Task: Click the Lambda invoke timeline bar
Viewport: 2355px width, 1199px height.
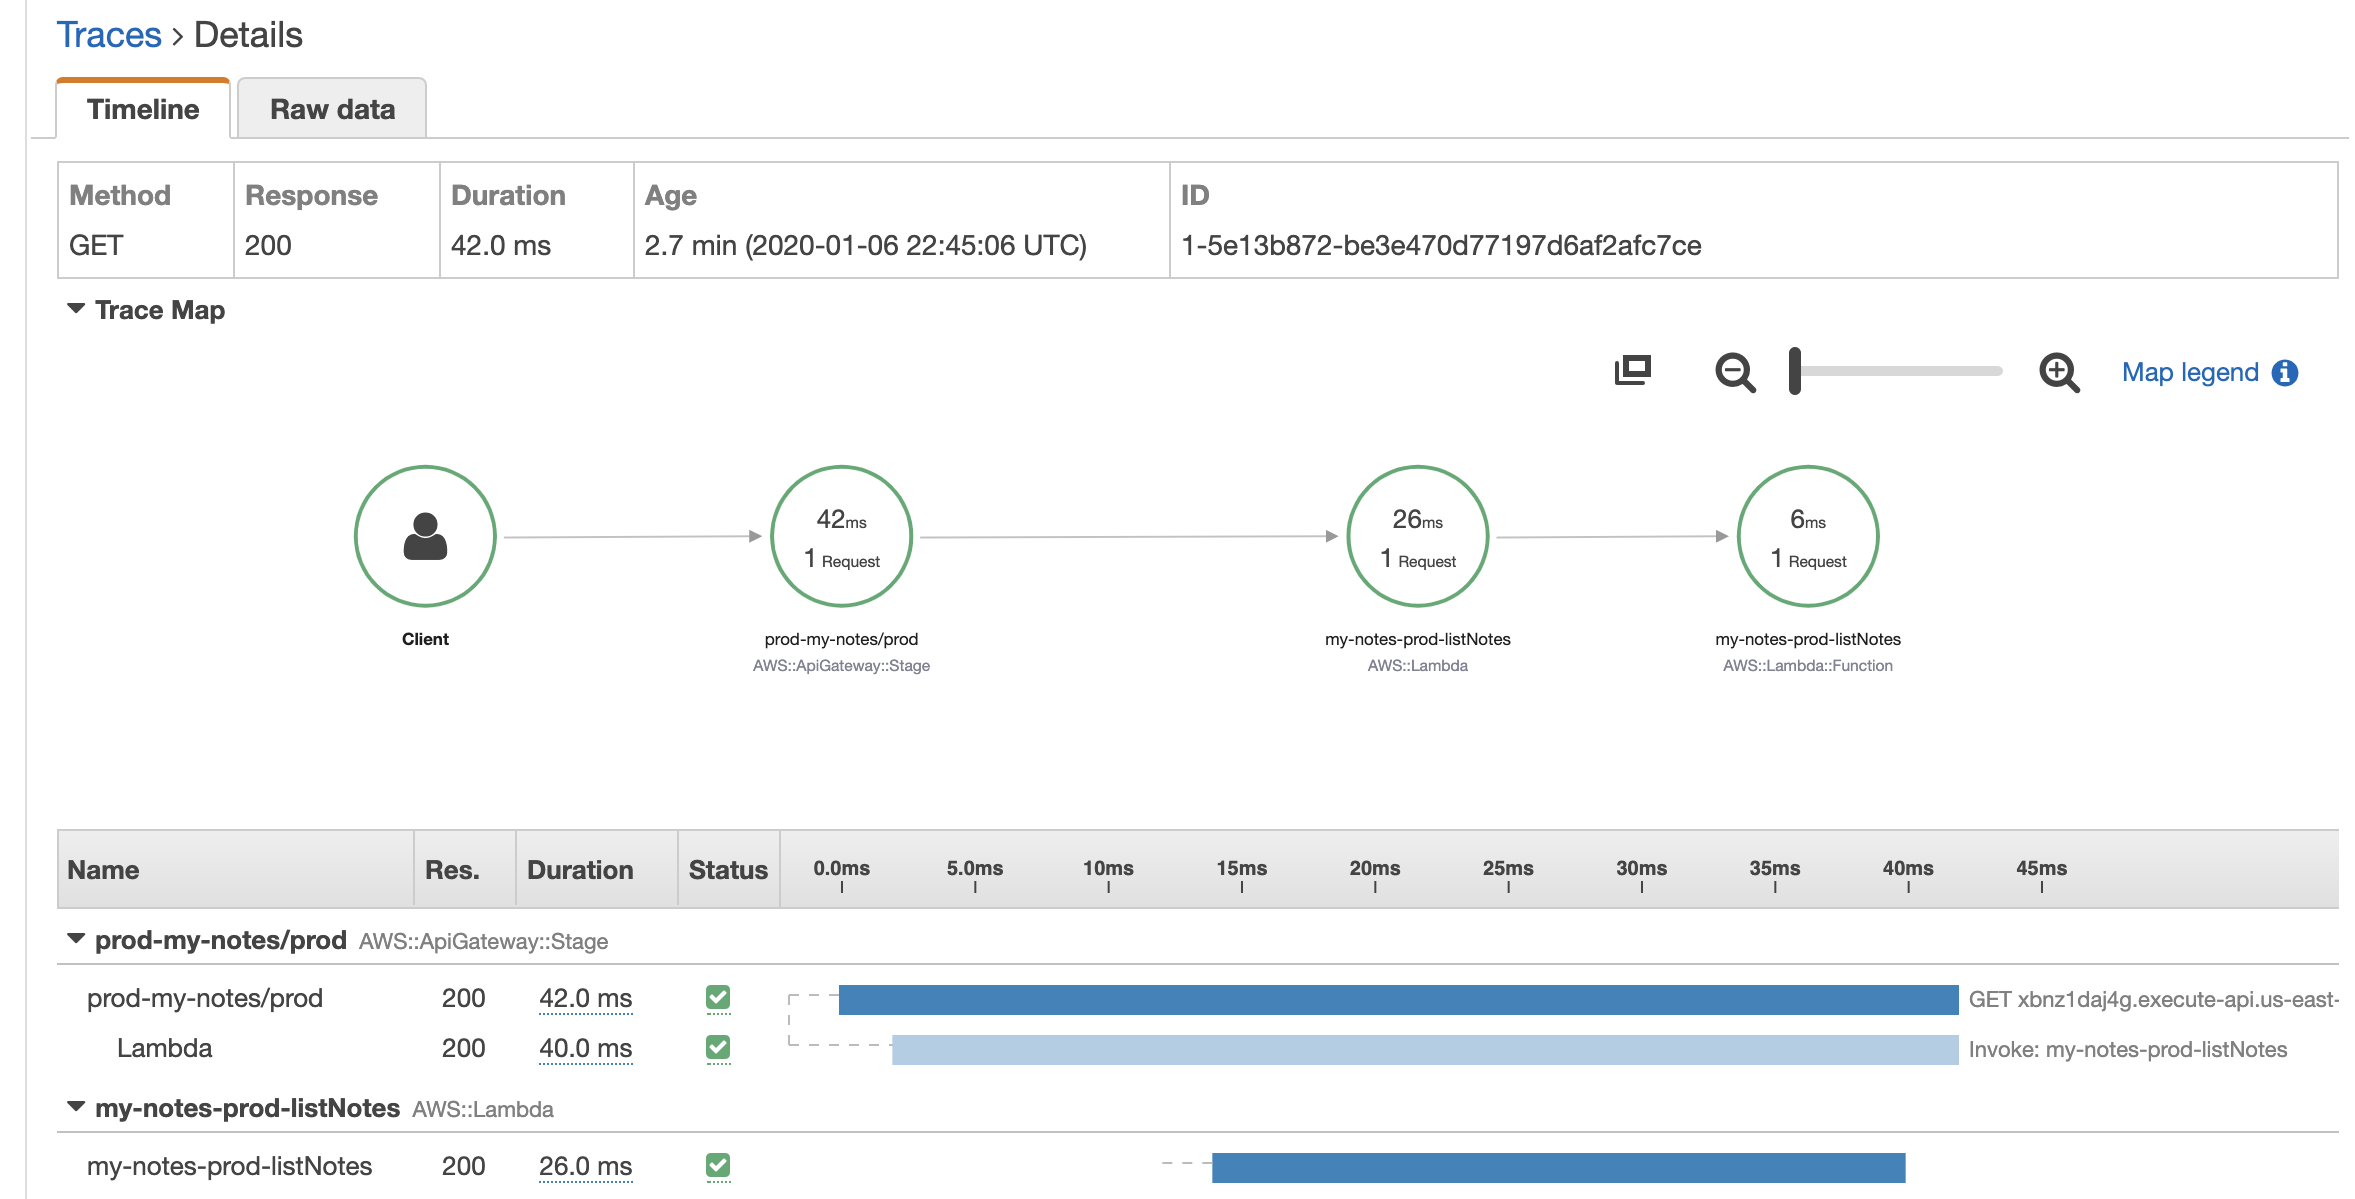Action: (x=1424, y=1049)
